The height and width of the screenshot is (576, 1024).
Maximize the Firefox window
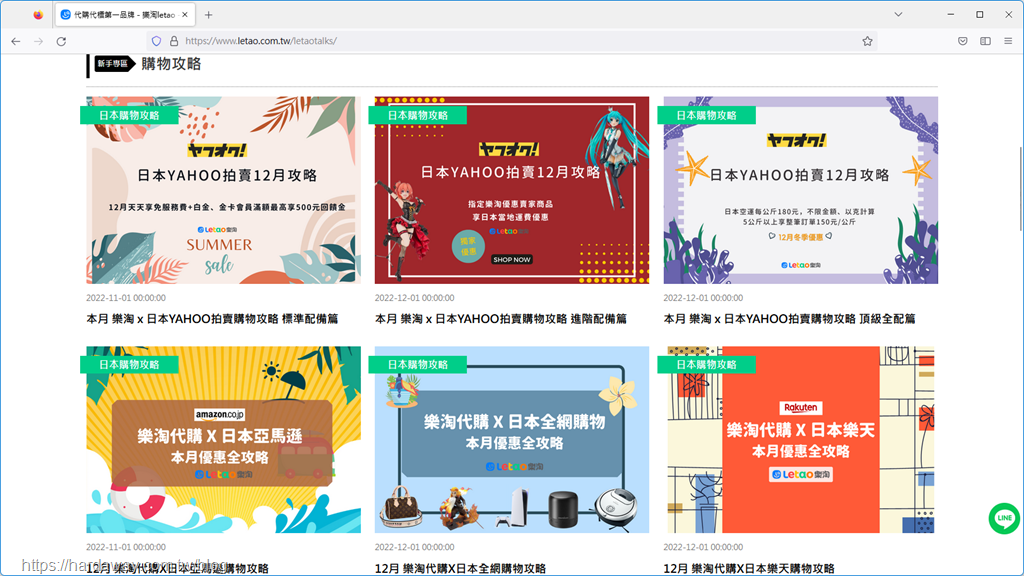pos(980,14)
